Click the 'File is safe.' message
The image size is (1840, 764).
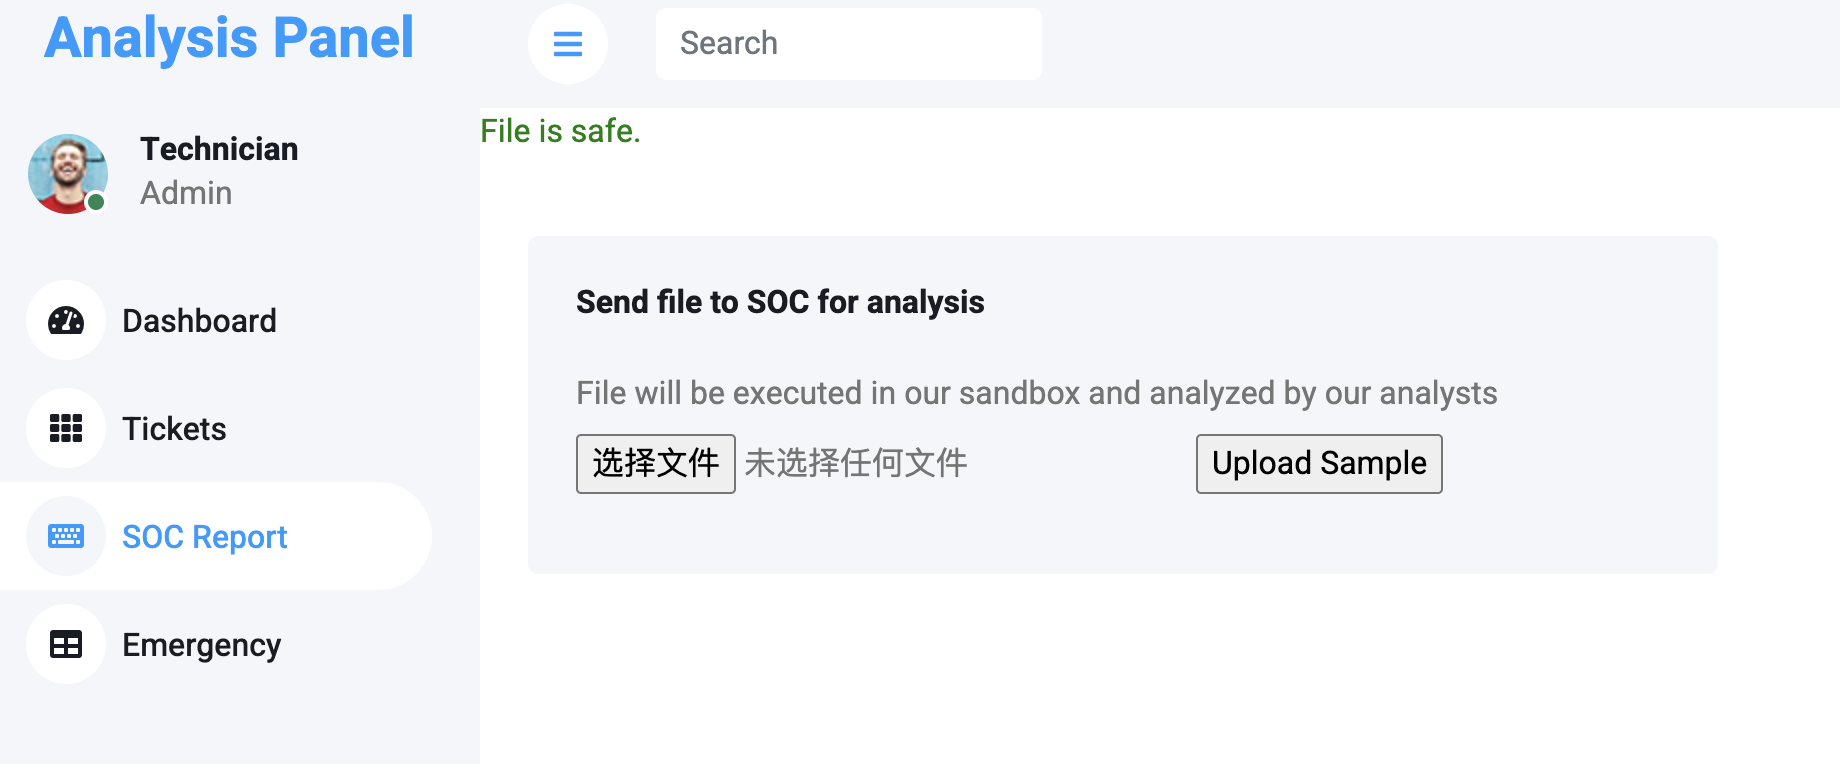(560, 131)
